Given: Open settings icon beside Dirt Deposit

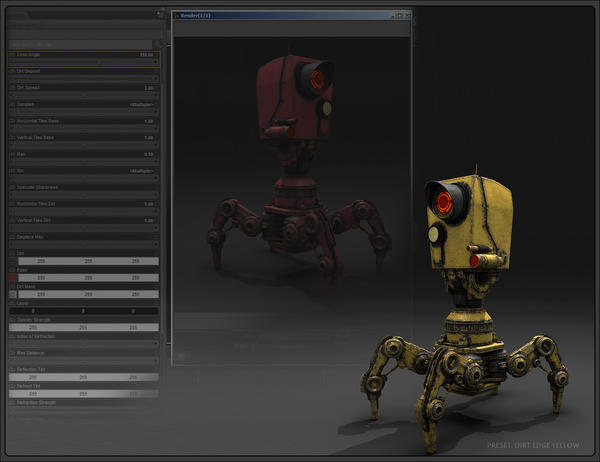Looking at the screenshot, I should (12, 71).
